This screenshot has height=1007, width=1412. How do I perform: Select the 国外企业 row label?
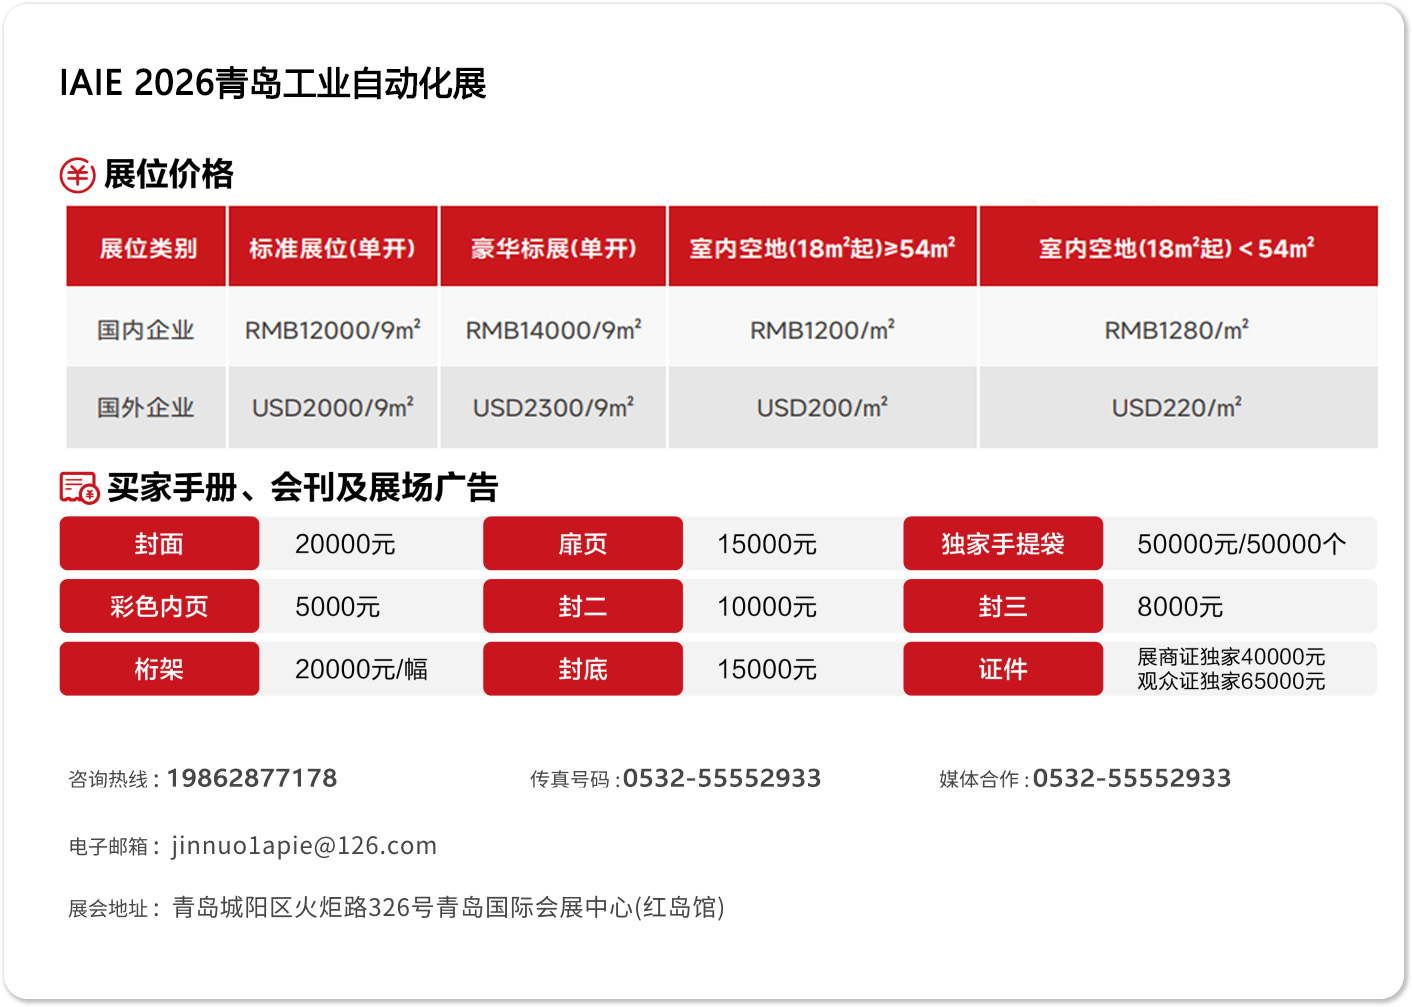point(146,408)
